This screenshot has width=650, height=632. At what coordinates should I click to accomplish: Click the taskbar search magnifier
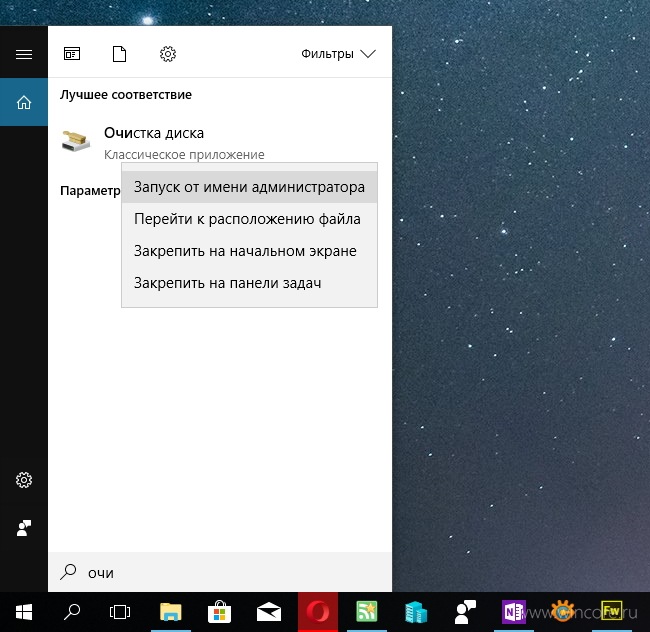tap(72, 612)
